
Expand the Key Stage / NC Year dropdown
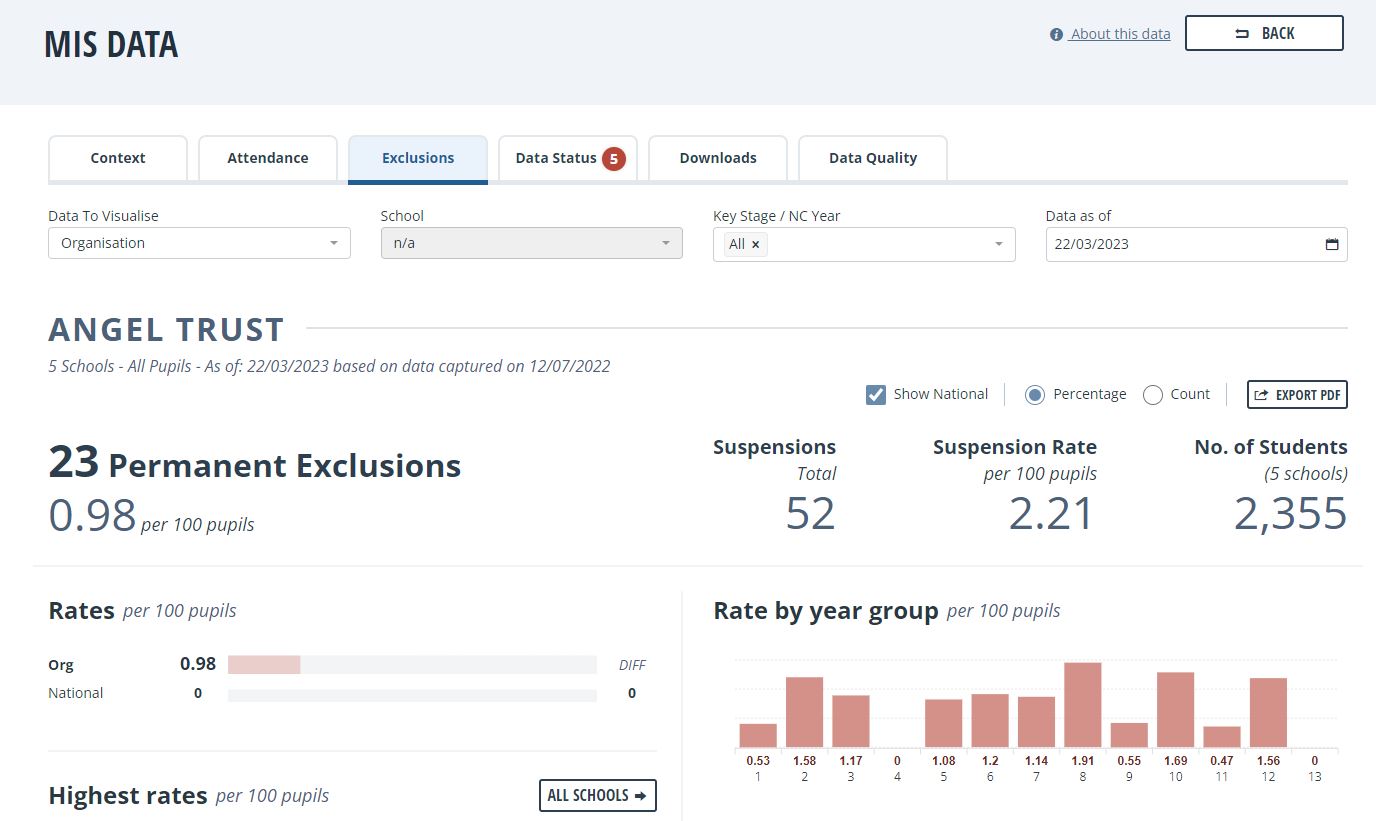point(864,244)
